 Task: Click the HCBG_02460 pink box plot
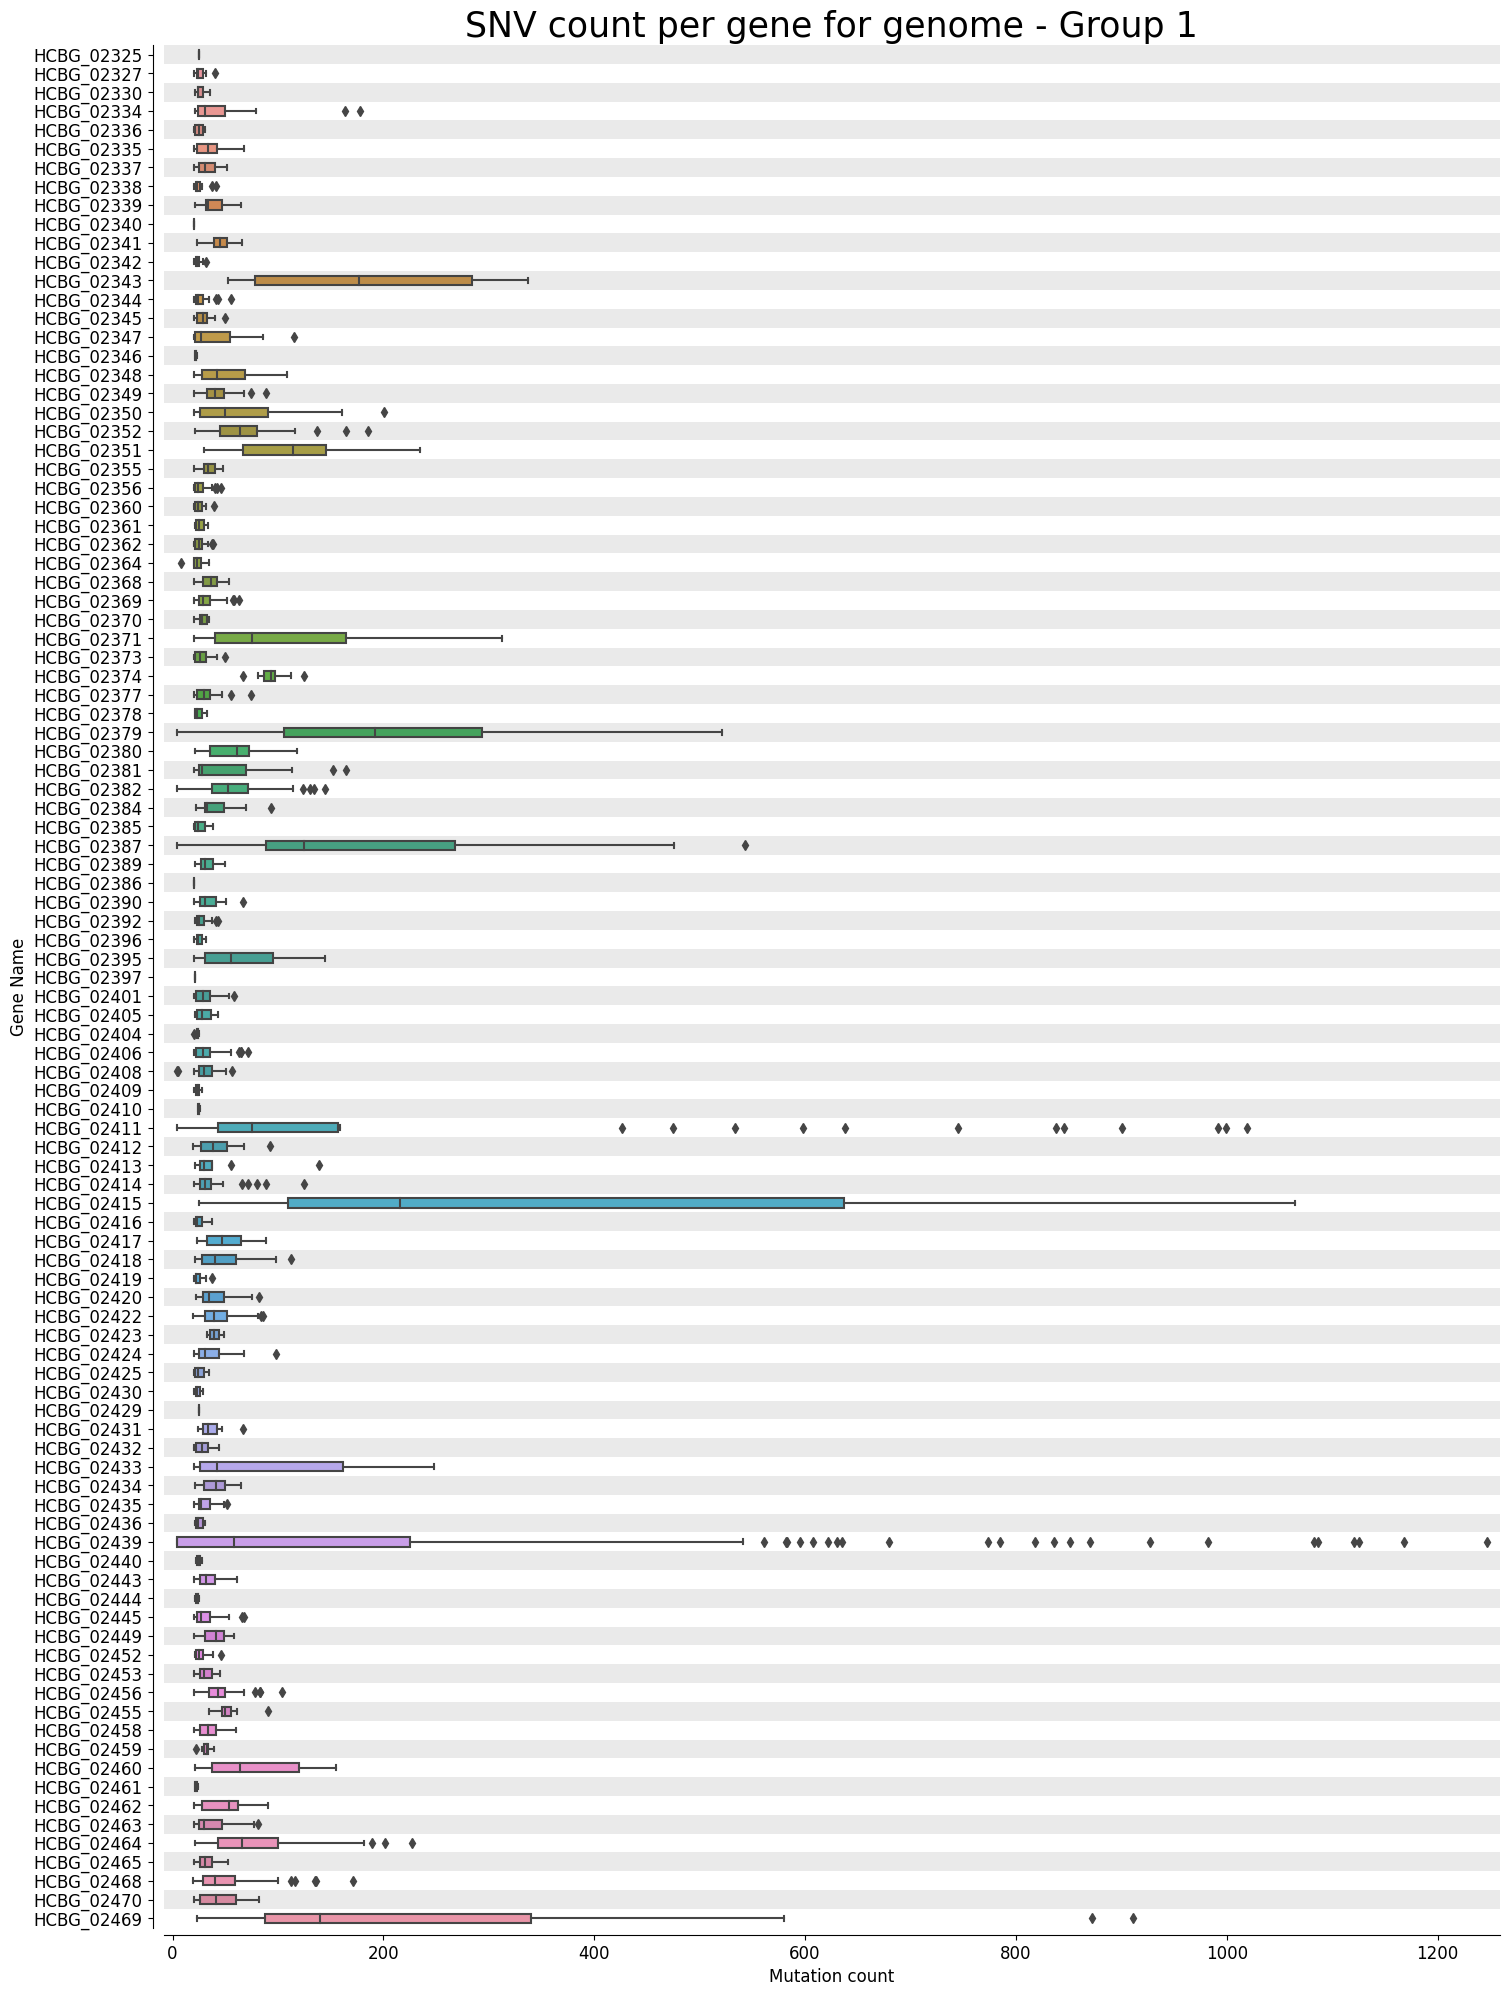point(256,1768)
